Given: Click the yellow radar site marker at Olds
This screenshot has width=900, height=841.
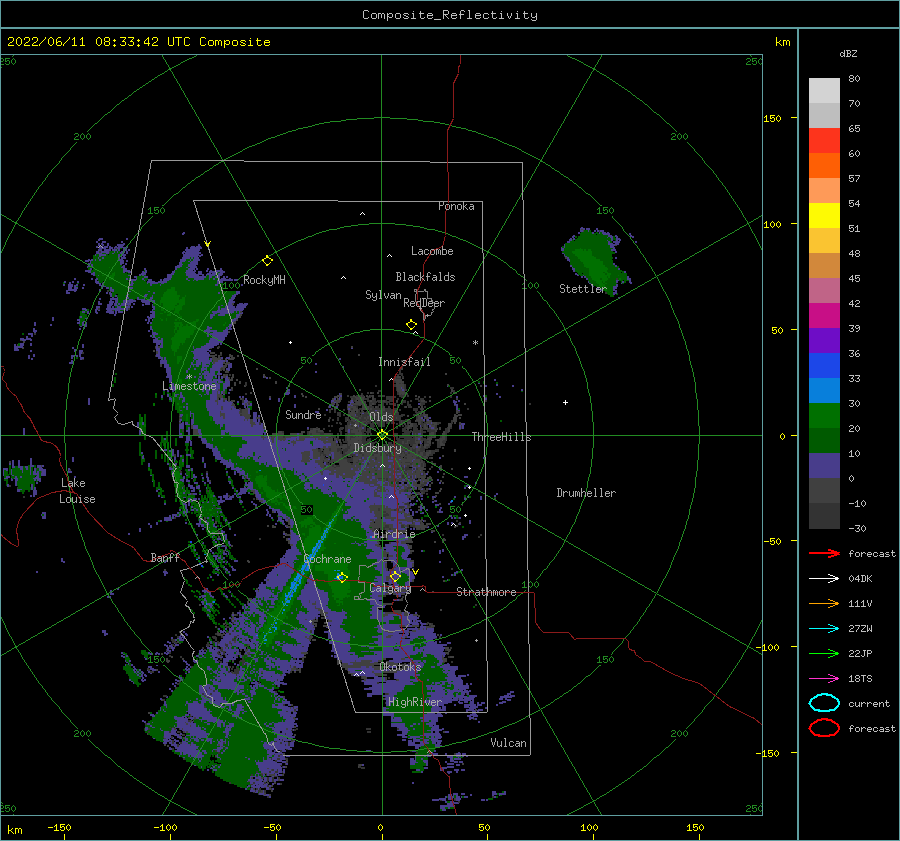Looking at the screenshot, I should point(382,435).
